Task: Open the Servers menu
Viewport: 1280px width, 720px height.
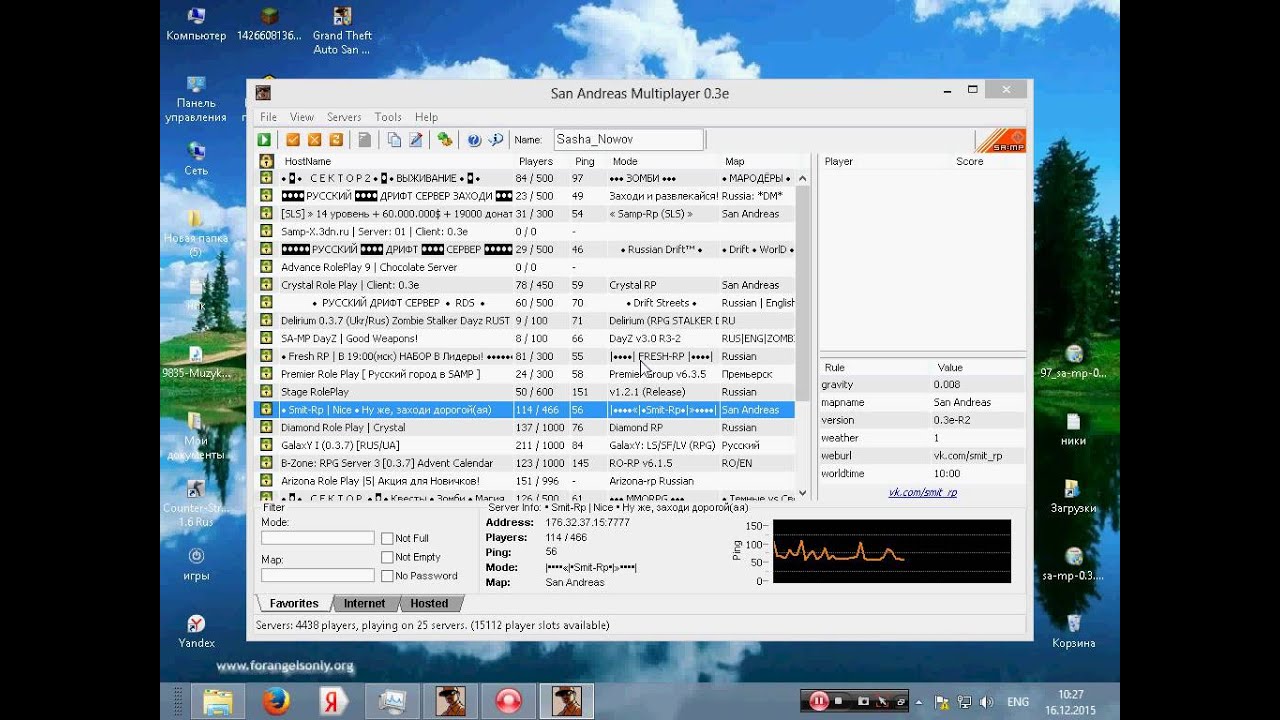Action: click(x=344, y=117)
